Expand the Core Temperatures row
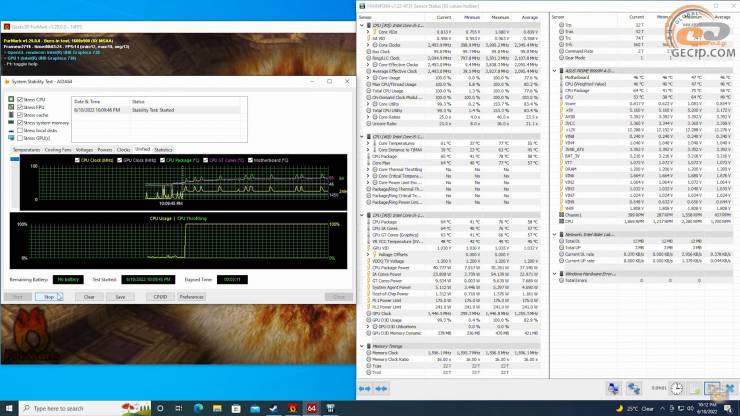Viewport: 740px width, 416px height. 368,143
